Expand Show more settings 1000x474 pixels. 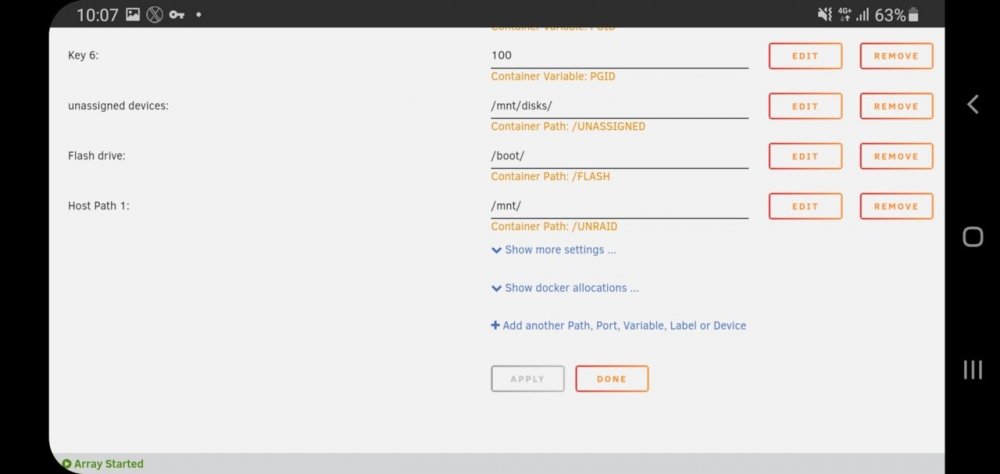554,250
